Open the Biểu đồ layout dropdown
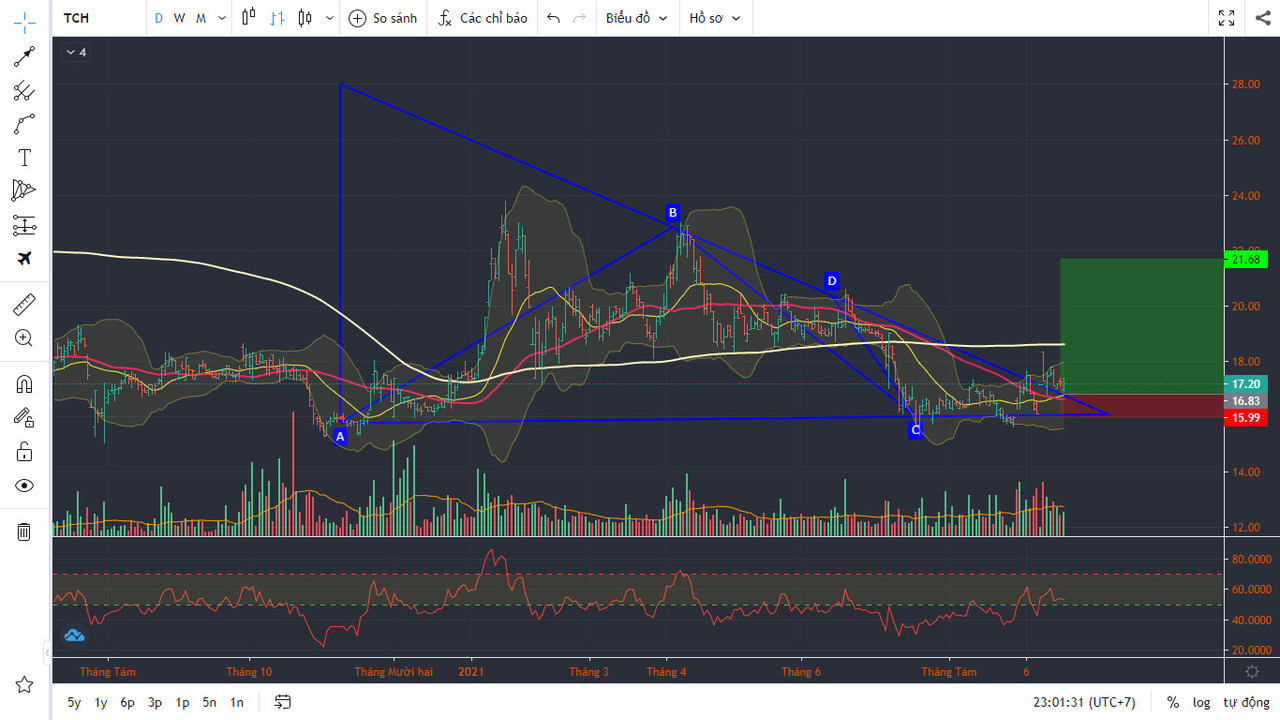Screen dimensions: 1280x720 point(636,18)
